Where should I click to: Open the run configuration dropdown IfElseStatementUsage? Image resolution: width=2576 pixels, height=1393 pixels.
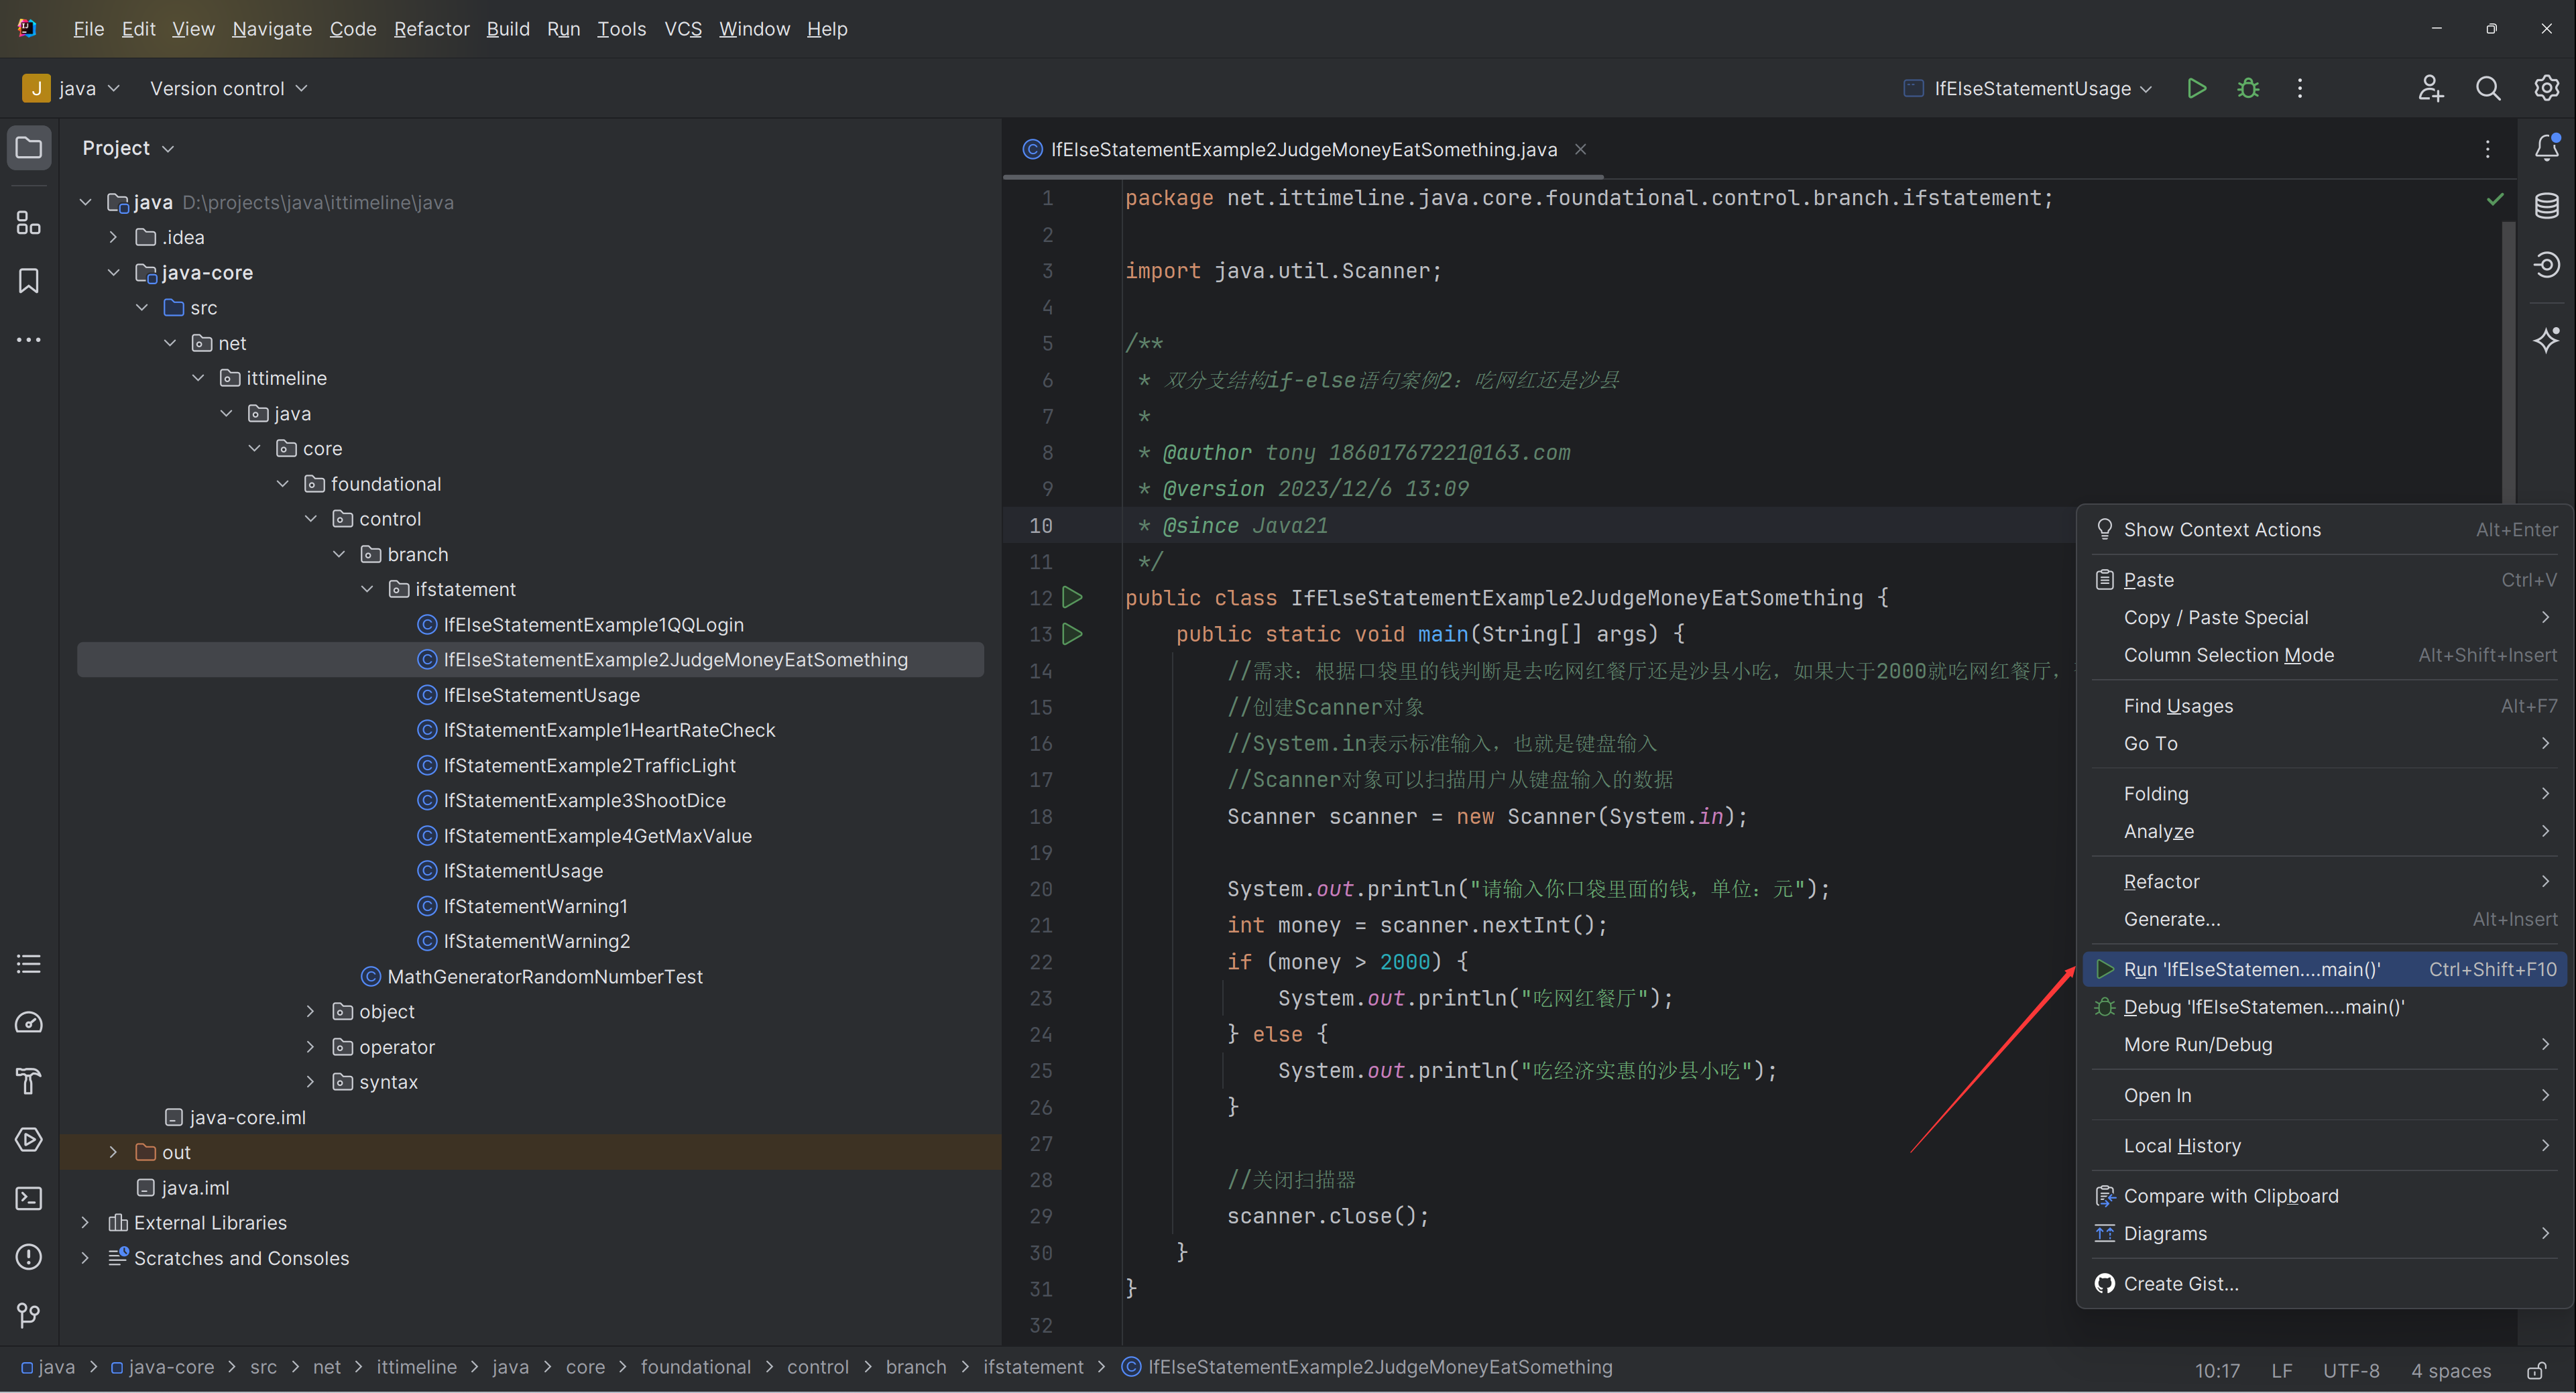[2028, 88]
